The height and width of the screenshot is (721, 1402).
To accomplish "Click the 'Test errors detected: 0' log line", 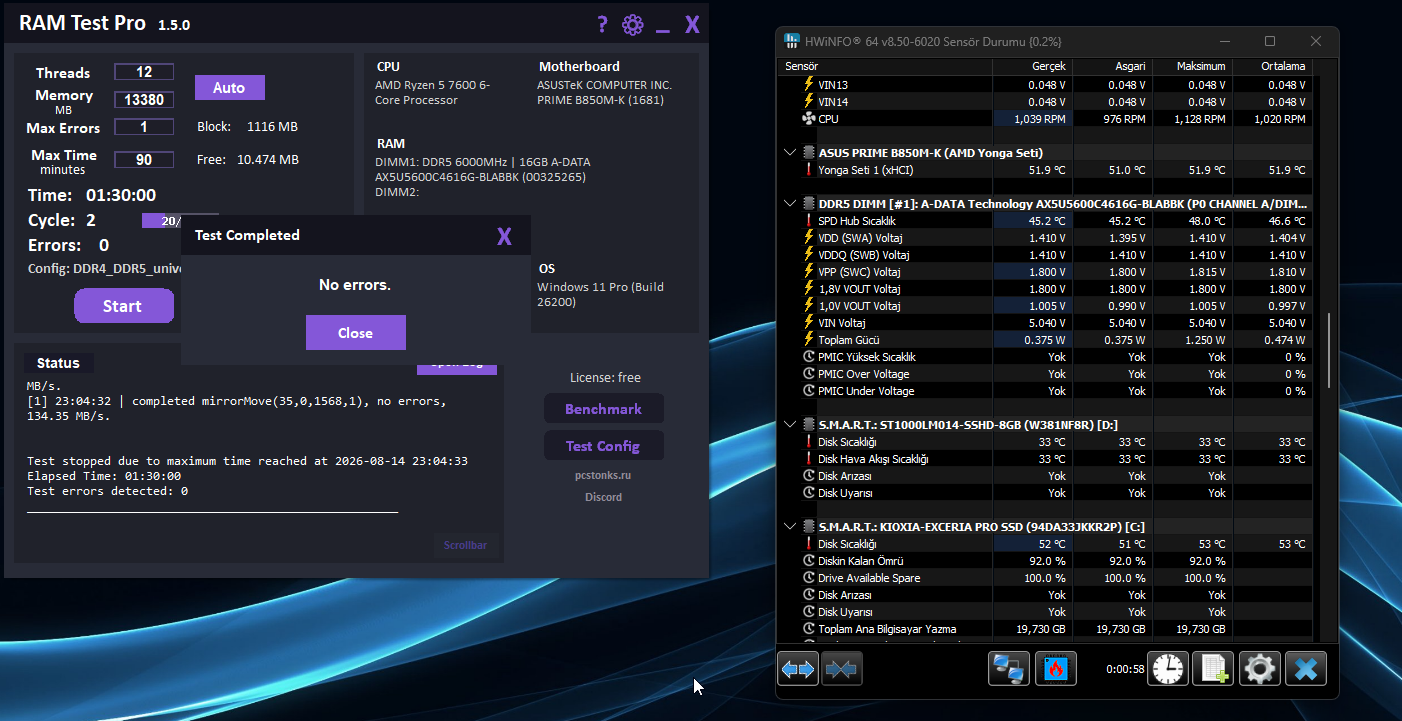I will coord(108,491).
